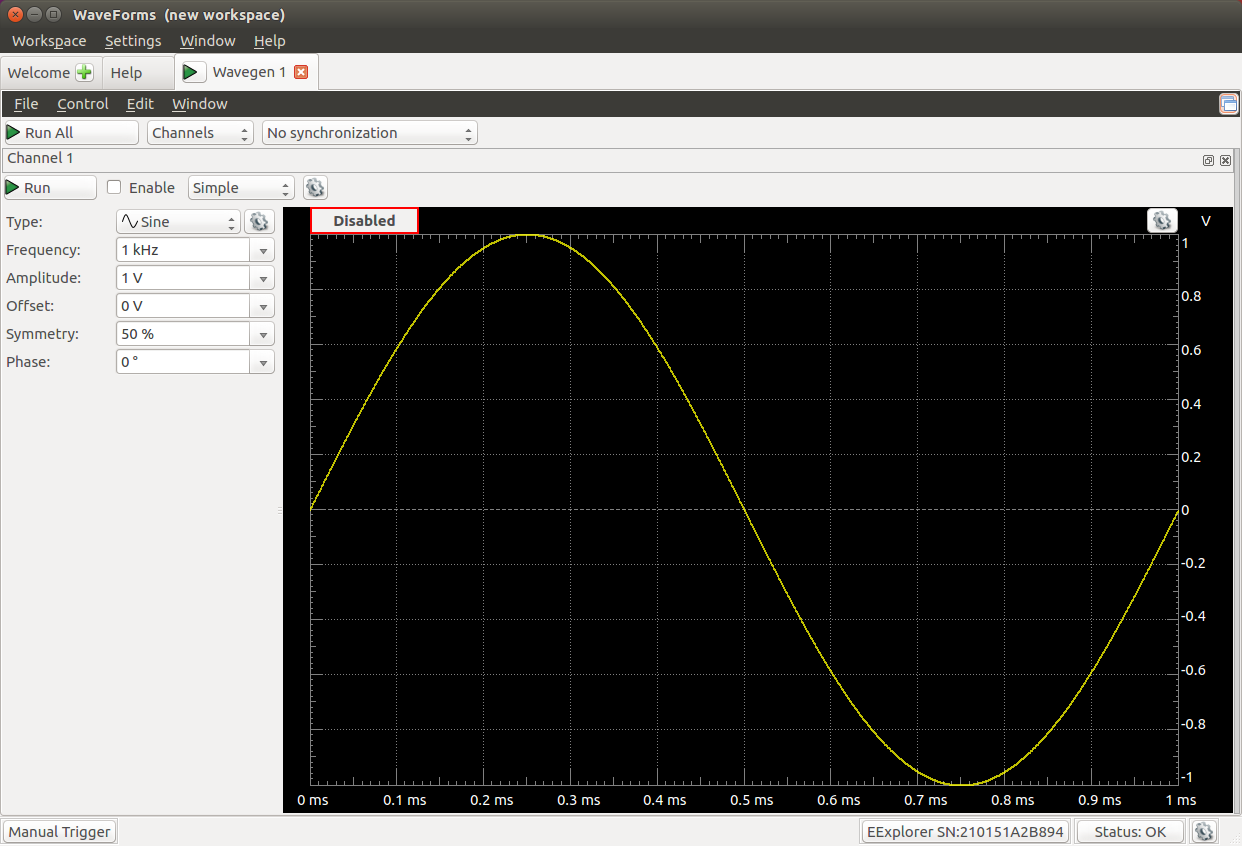Image resolution: width=1242 pixels, height=846 pixels.
Task: Click the Frequency field showing 1 kHz
Action: click(x=185, y=250)
